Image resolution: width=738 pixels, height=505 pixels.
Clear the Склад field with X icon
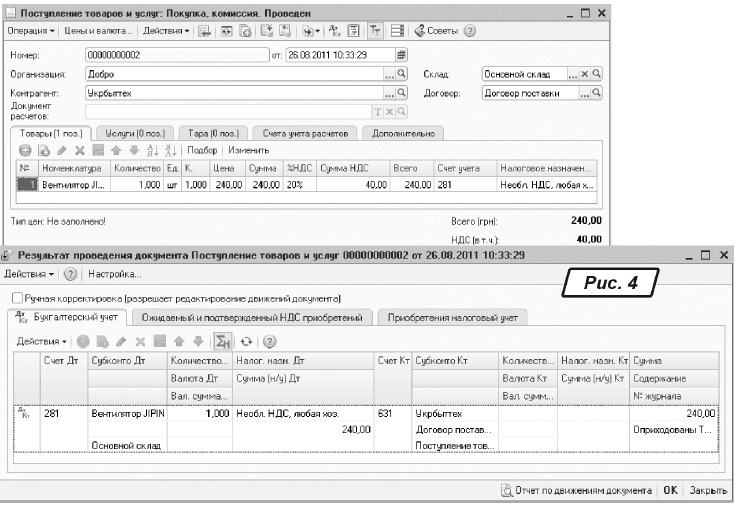click(x=586, y=74)
